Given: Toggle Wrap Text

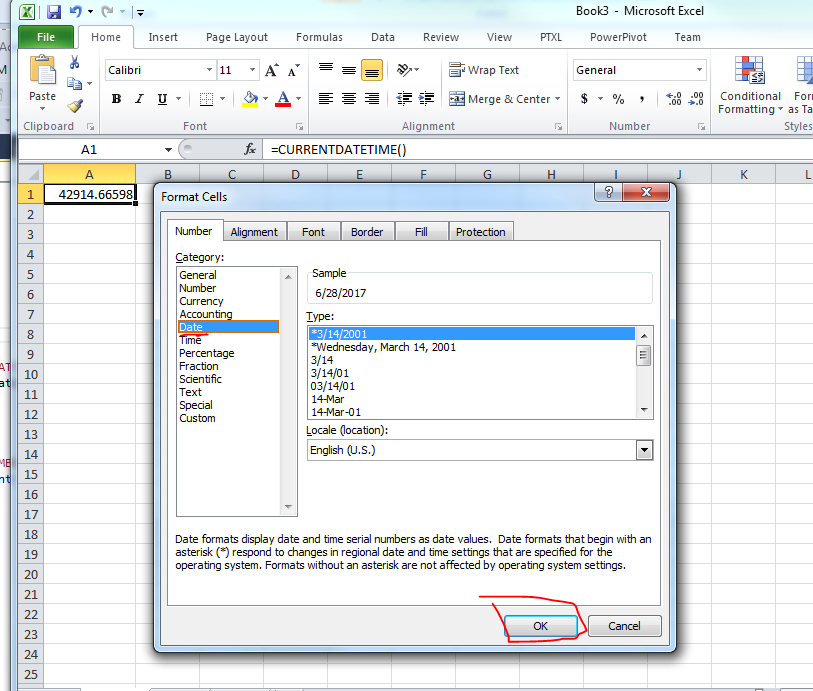Looking at the screenshot, I should [469, 70].
